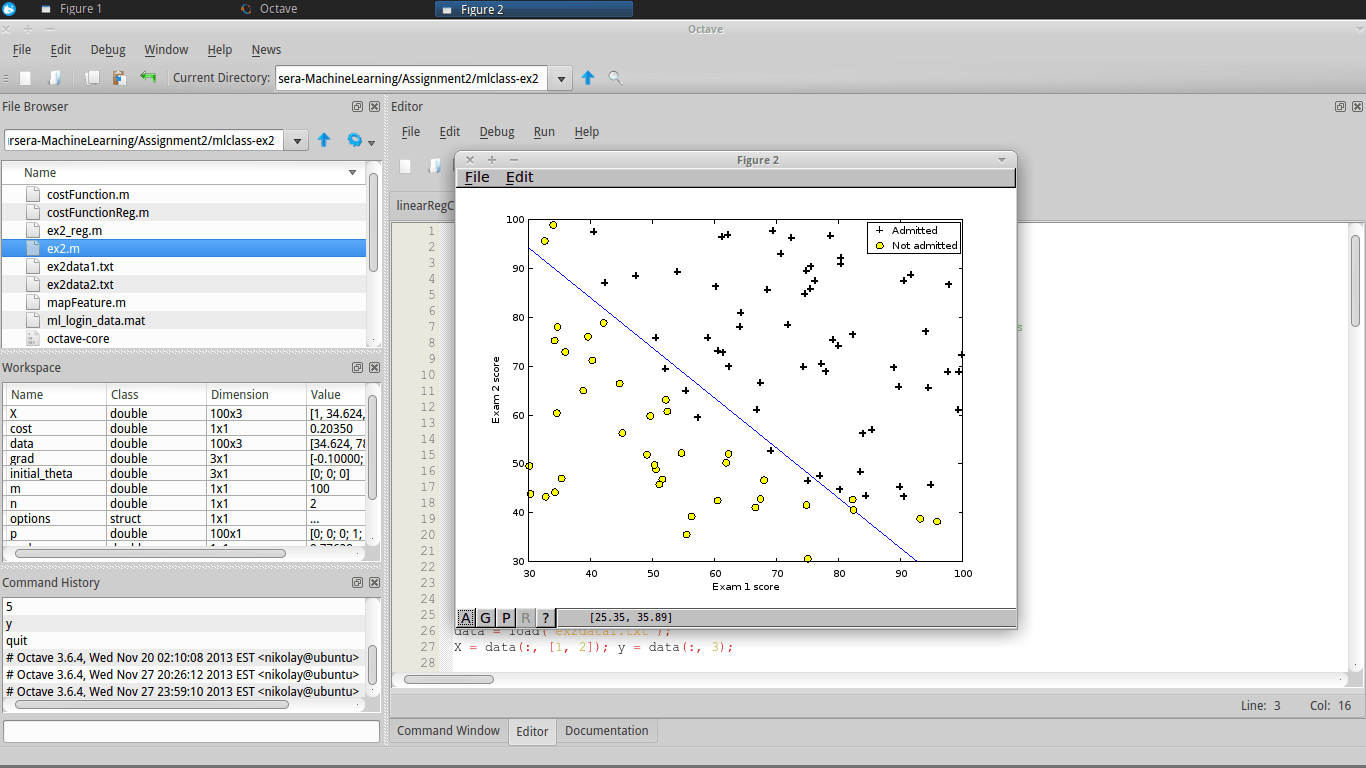The width and height of the screenshot is (1366, 768).
Task: Close the Editor panel
Action: tap(1357, 106)
